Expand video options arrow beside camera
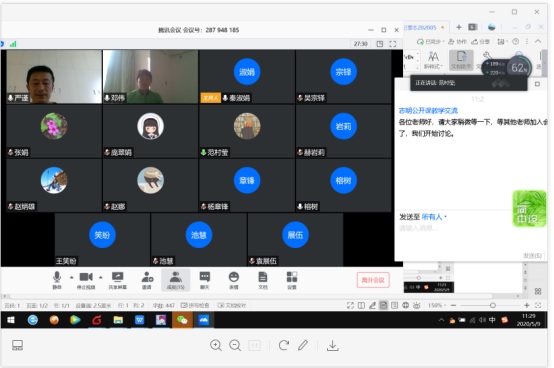Viewport: 554px width, 368px height. click(x=101, y=278)
